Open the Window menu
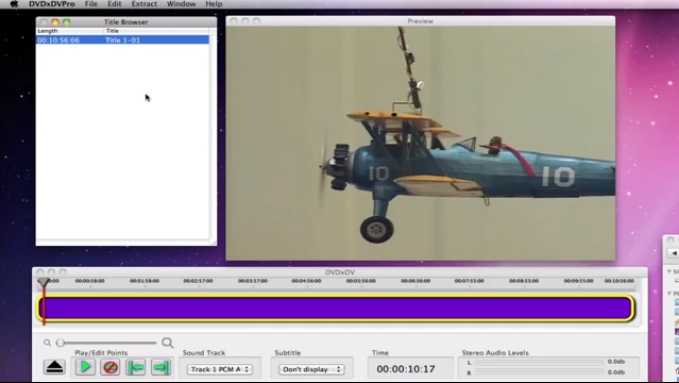This screenshot has height=383, width=679. [181, 4]
